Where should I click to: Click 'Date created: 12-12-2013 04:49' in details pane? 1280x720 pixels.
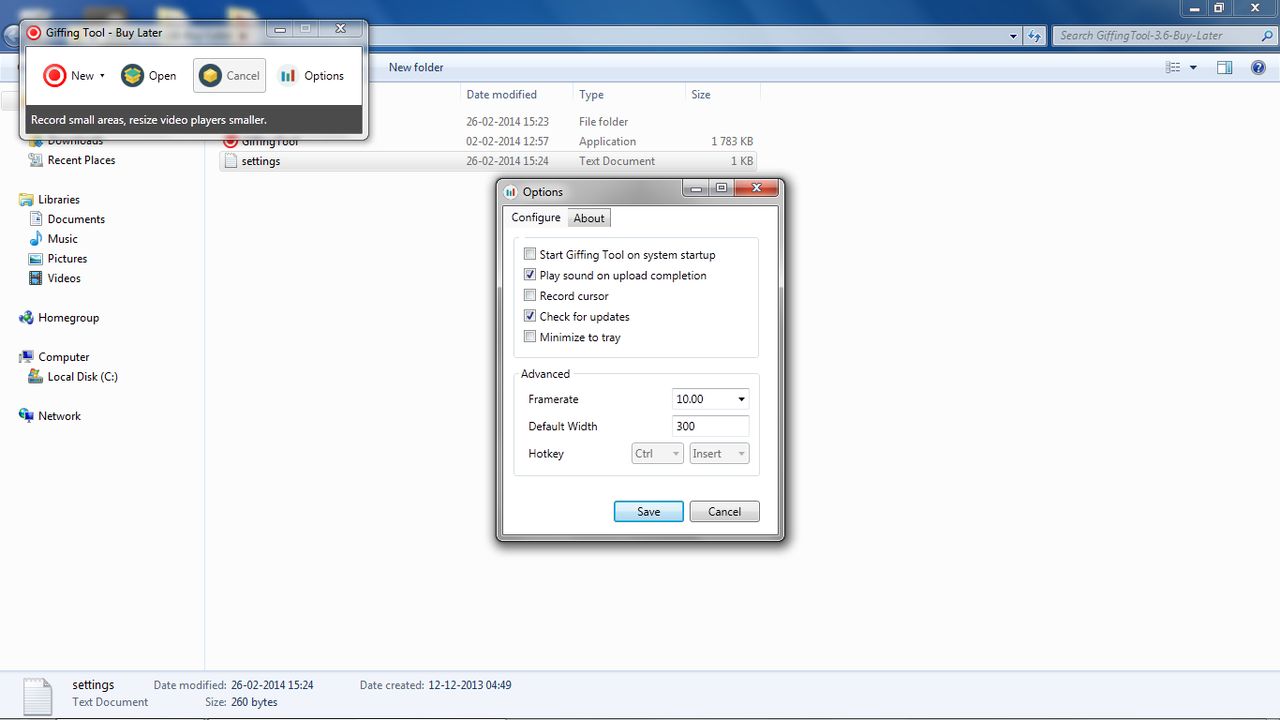point(436,685)
